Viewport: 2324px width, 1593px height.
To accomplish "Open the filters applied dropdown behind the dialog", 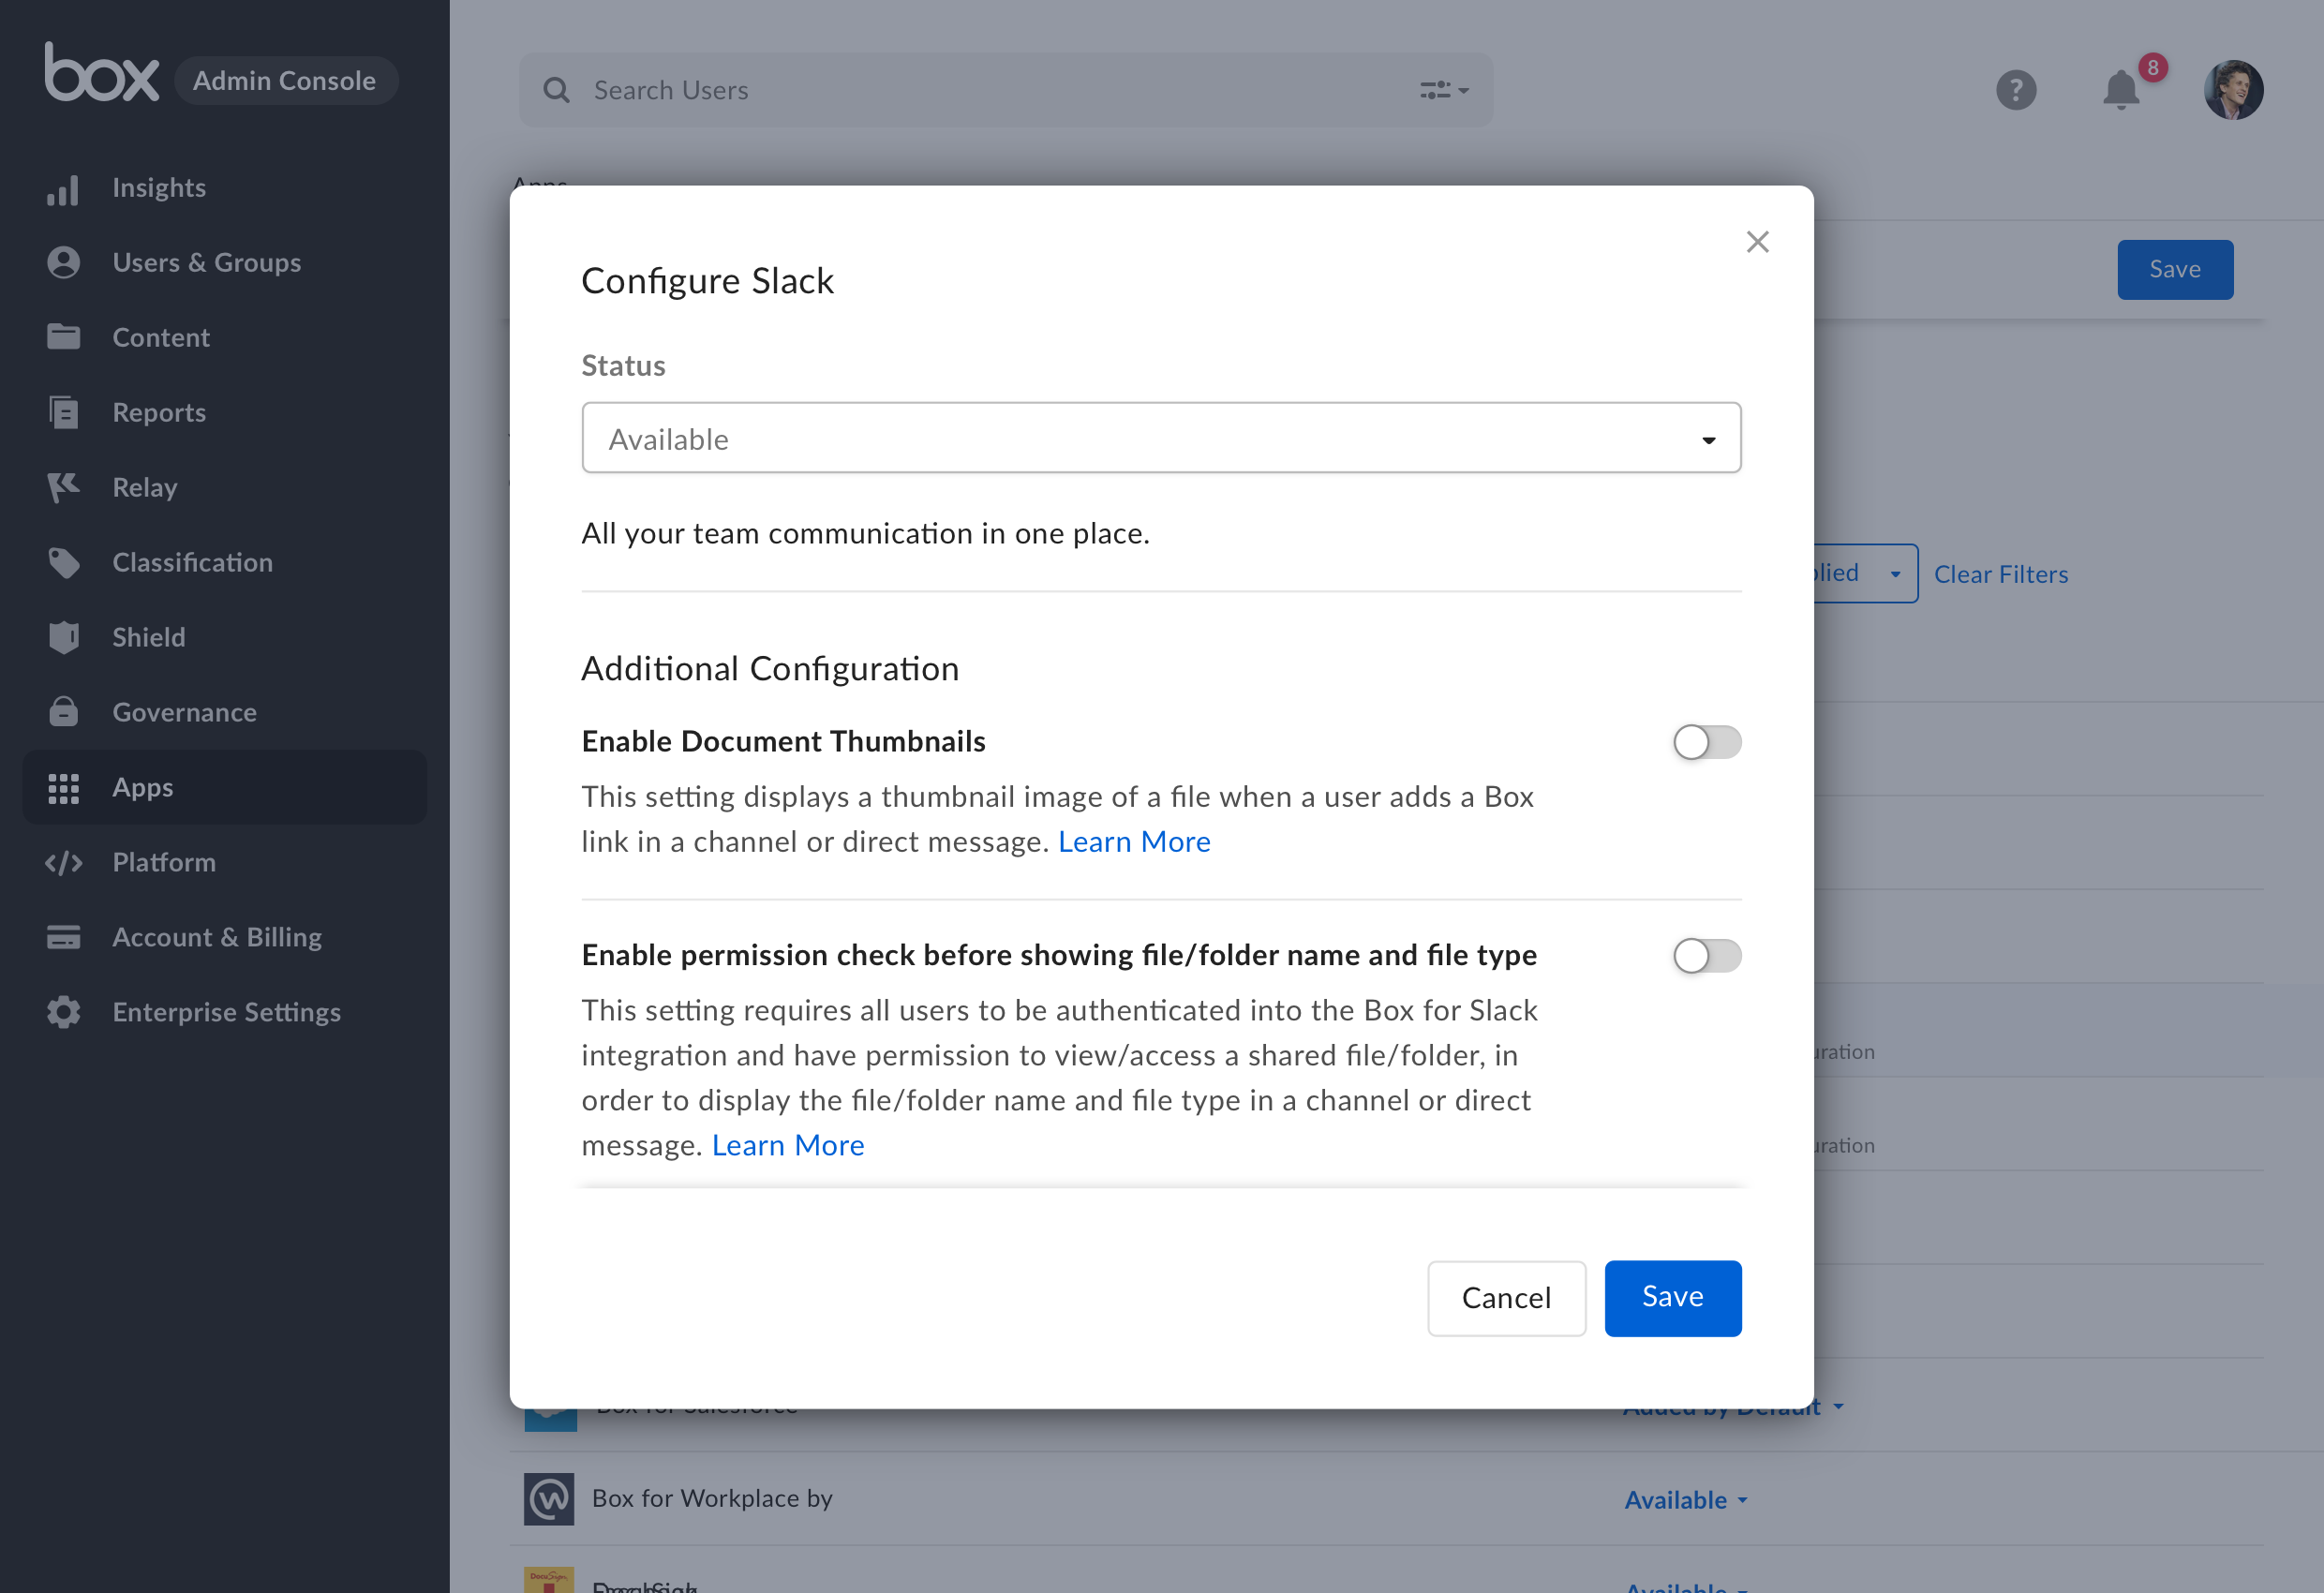I will (x=1866, y=574).
